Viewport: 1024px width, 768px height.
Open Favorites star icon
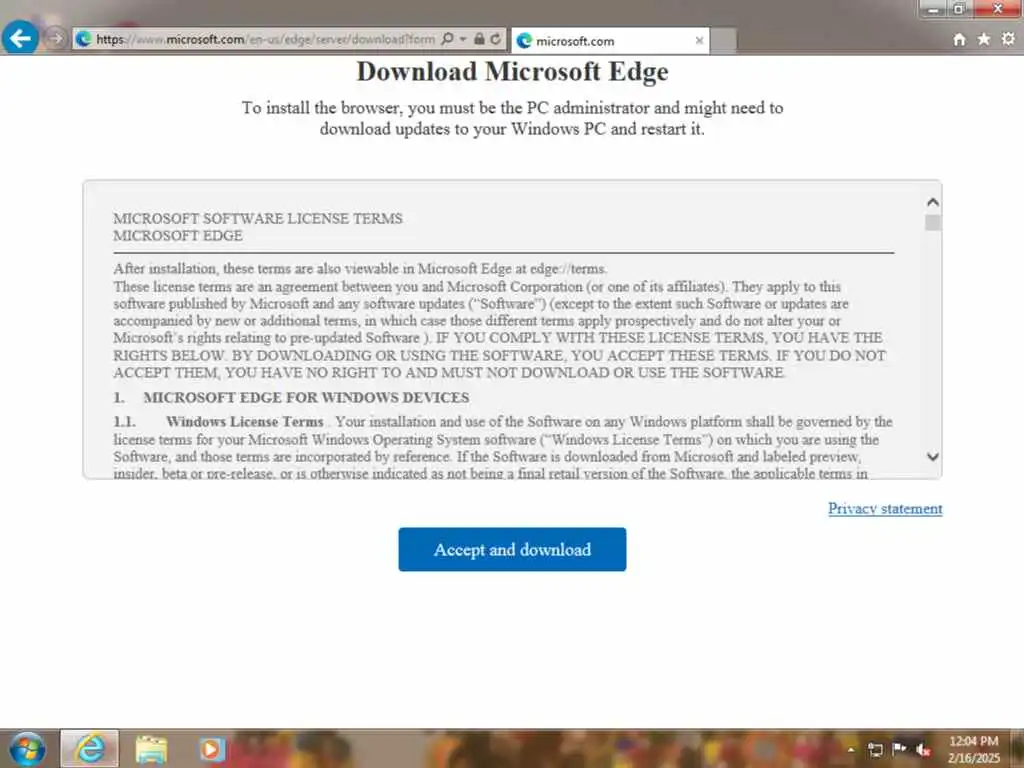984,39
